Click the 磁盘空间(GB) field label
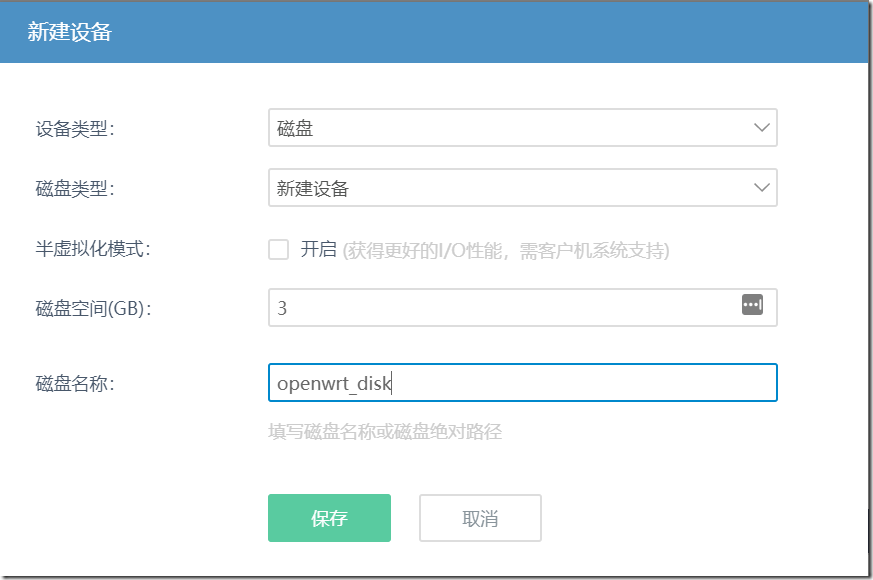The width and height of the screenshot is (873, 580). coord(92,308)
